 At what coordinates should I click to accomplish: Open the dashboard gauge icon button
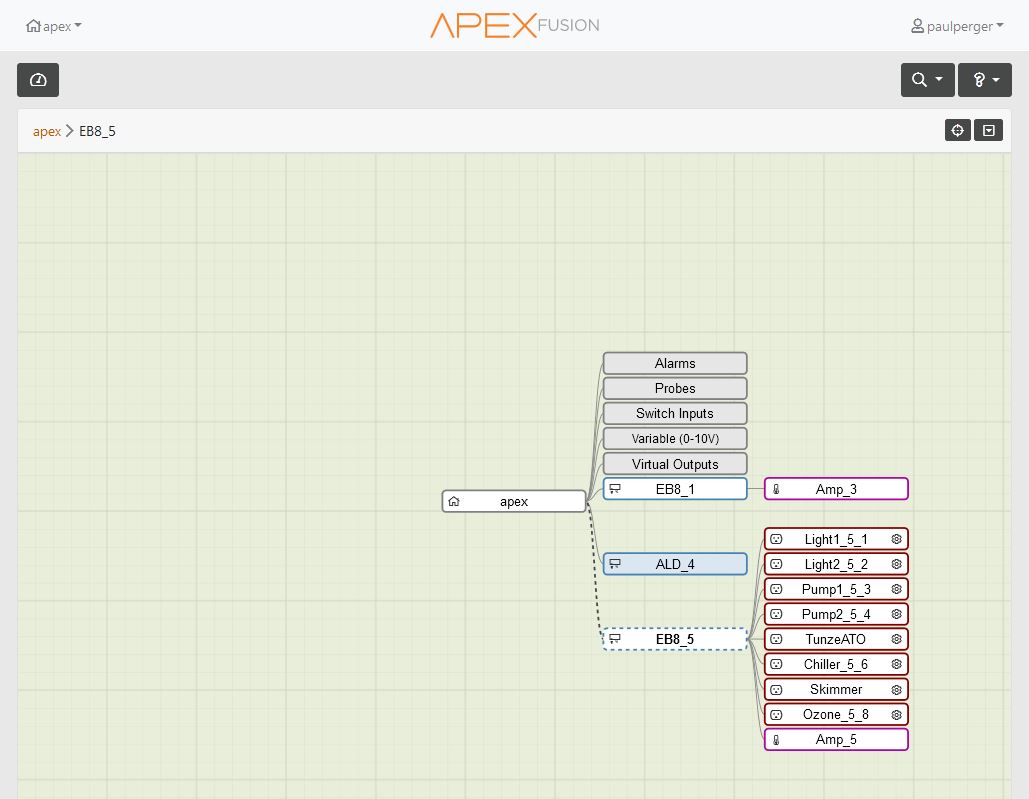[38, 80]
